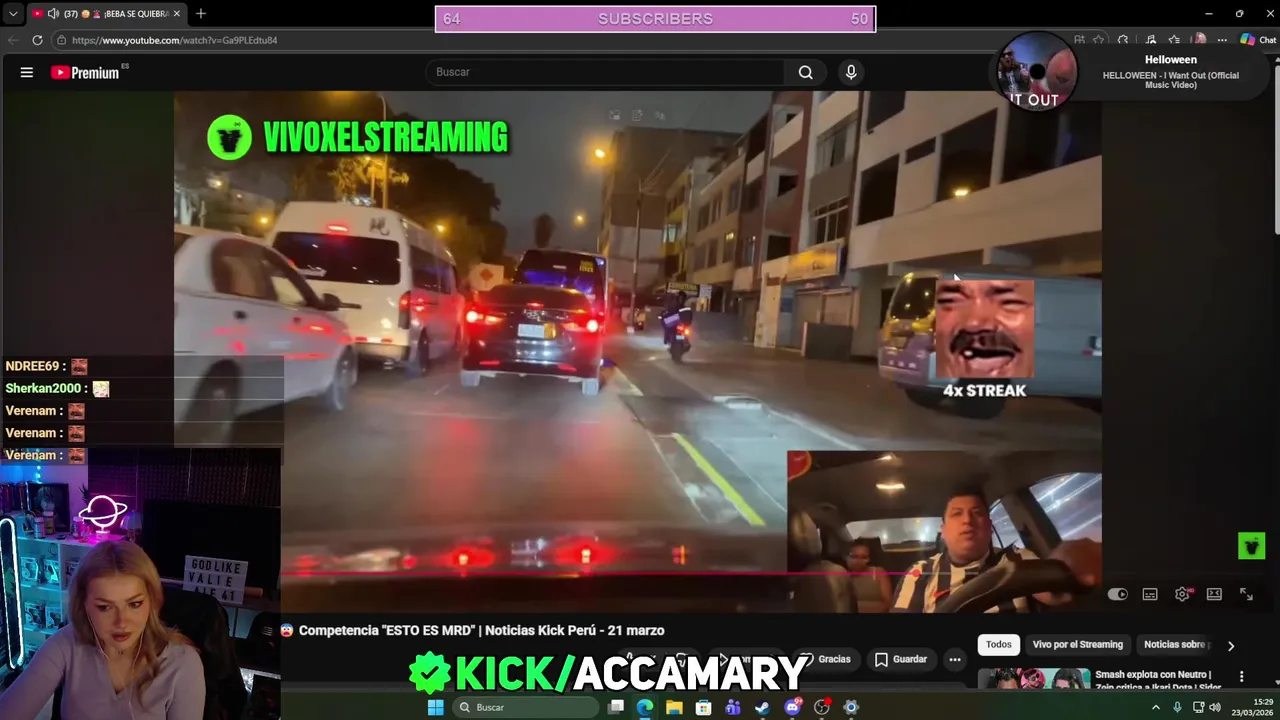
Task: Click the tray microphone icon
Action: 1177,707
